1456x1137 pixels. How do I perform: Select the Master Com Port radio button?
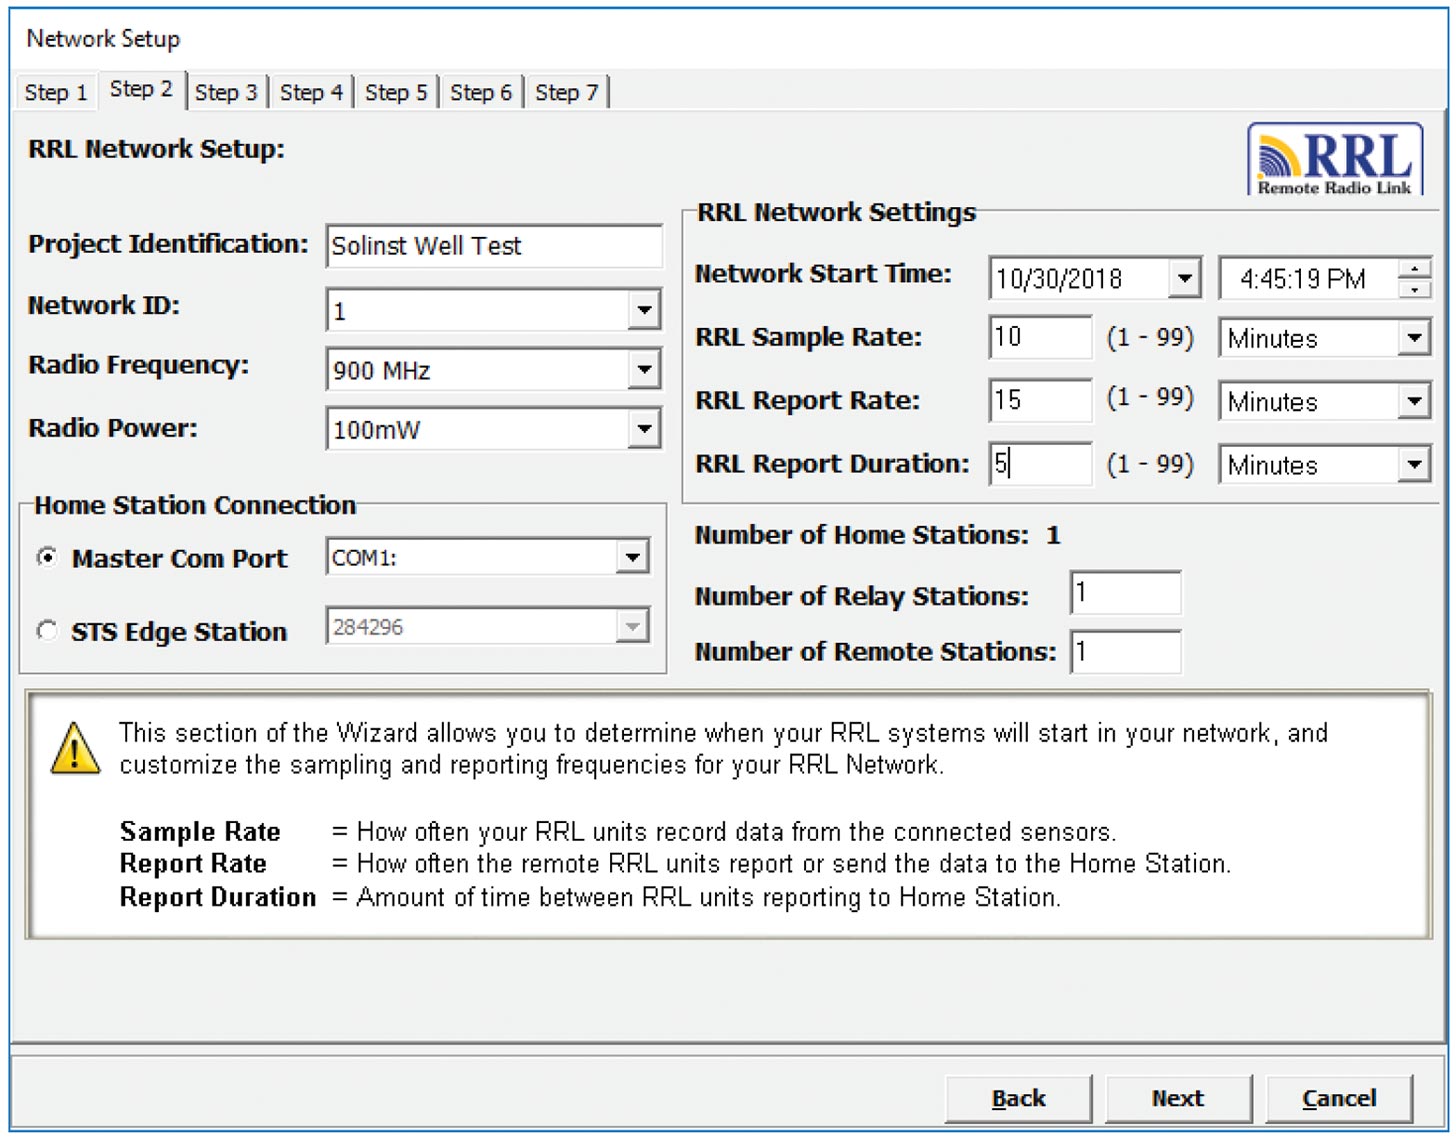click(x=46, y=559)
